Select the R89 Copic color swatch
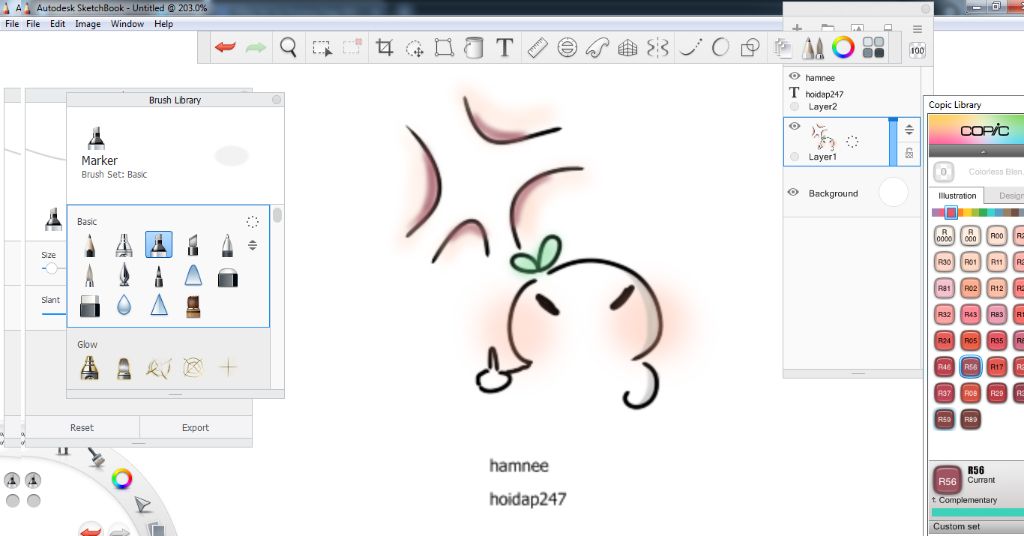 coord(970,419)
